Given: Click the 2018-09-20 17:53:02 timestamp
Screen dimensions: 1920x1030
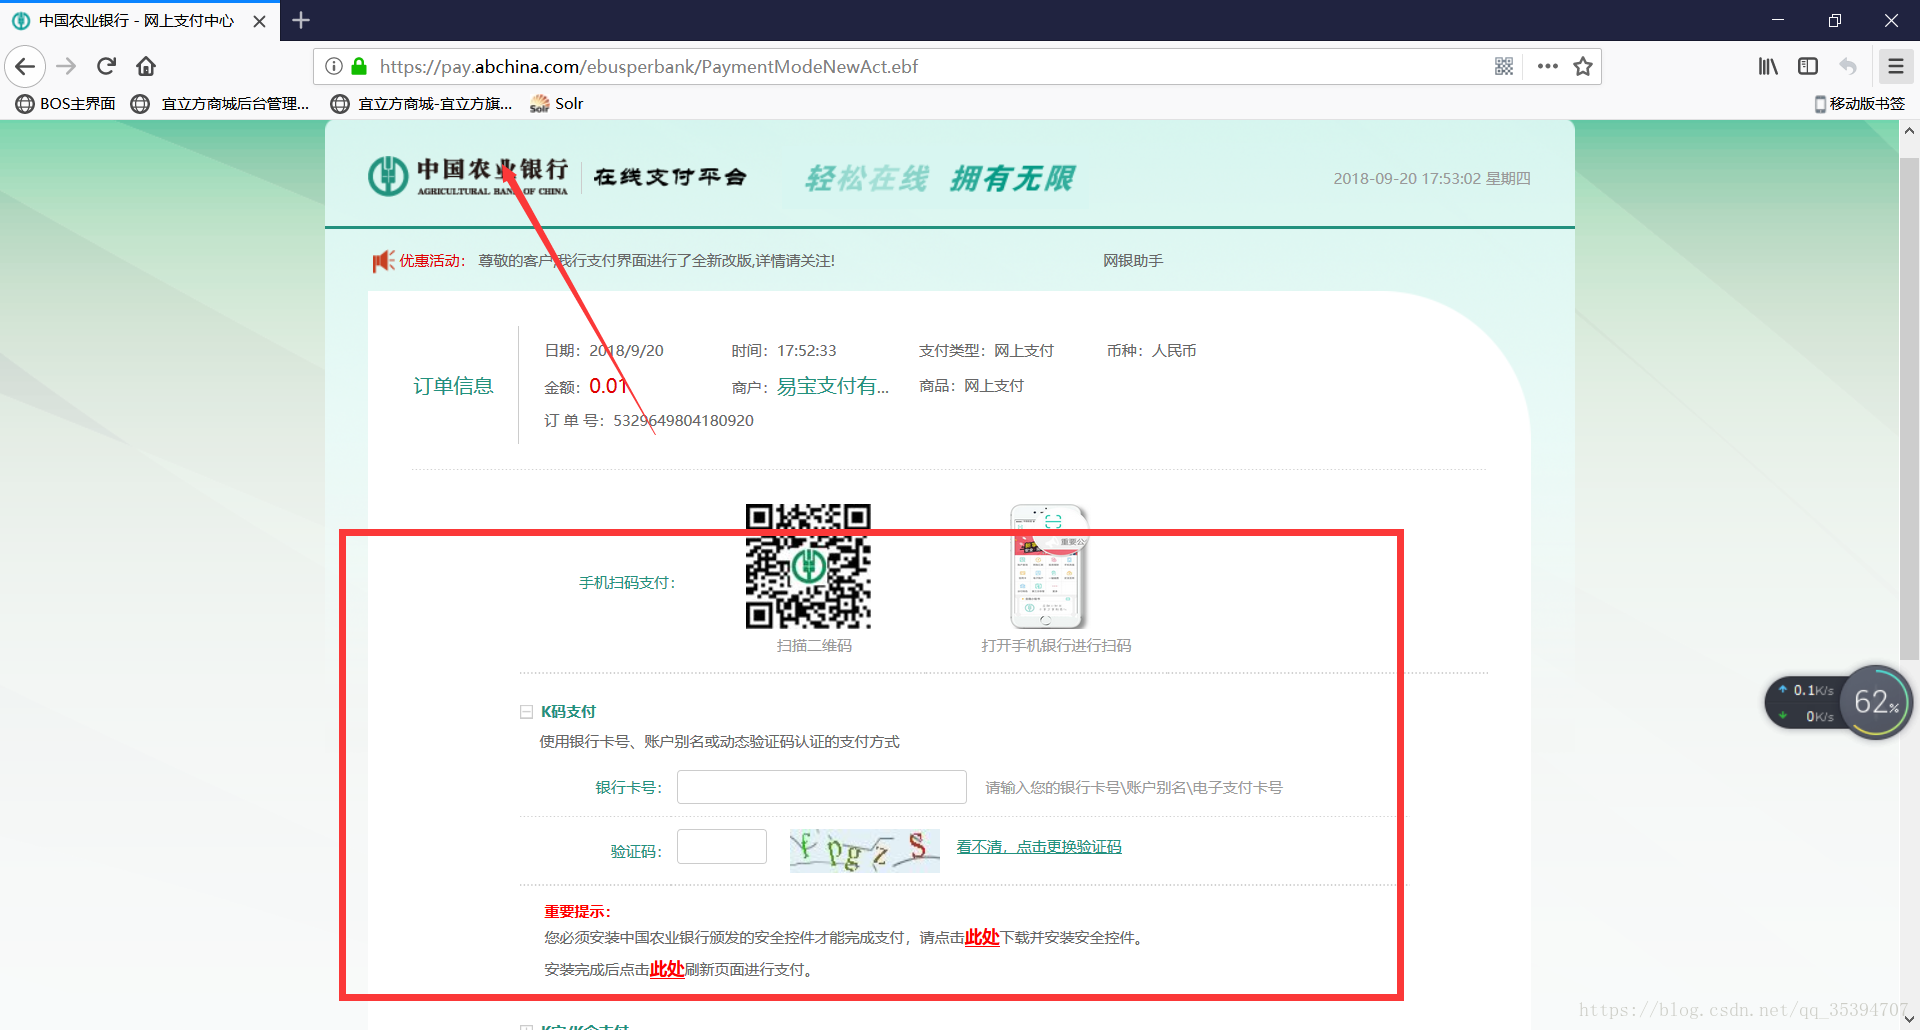Looking at the screenshot, I should click(1431, 178).
